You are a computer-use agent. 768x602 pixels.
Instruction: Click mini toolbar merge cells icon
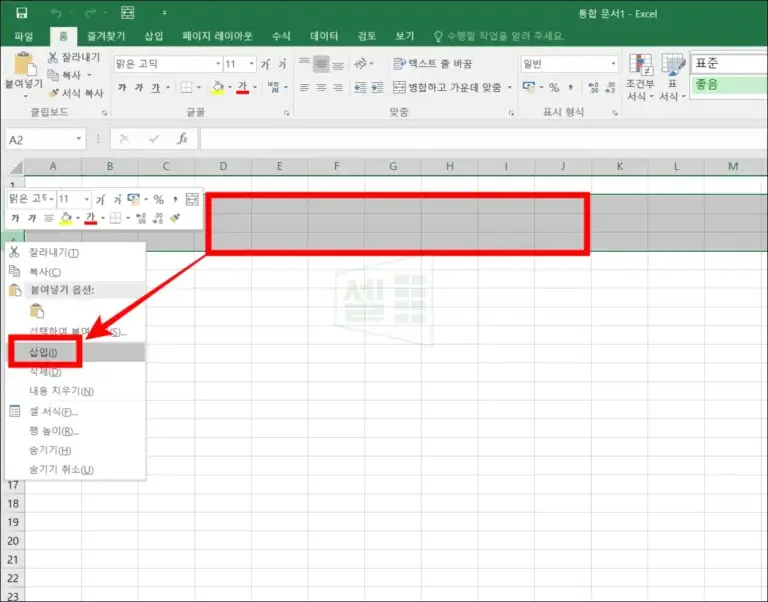click(x=192, y=199)
